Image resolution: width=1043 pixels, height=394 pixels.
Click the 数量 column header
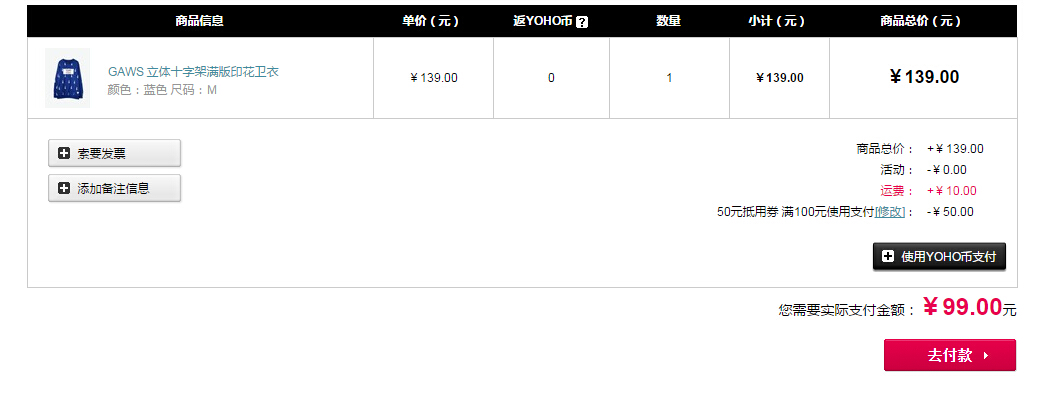pyautogui.click(x=669, y=21)
